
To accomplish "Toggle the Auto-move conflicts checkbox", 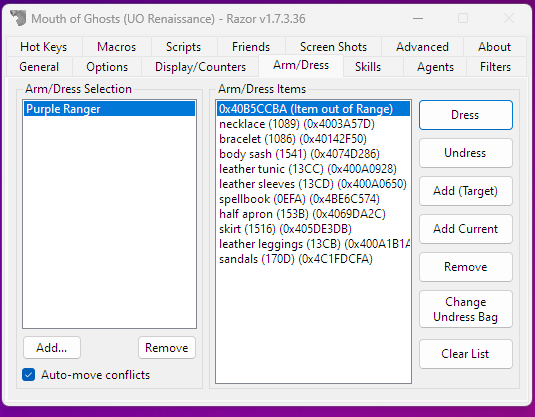I will (x=29, y=375).
